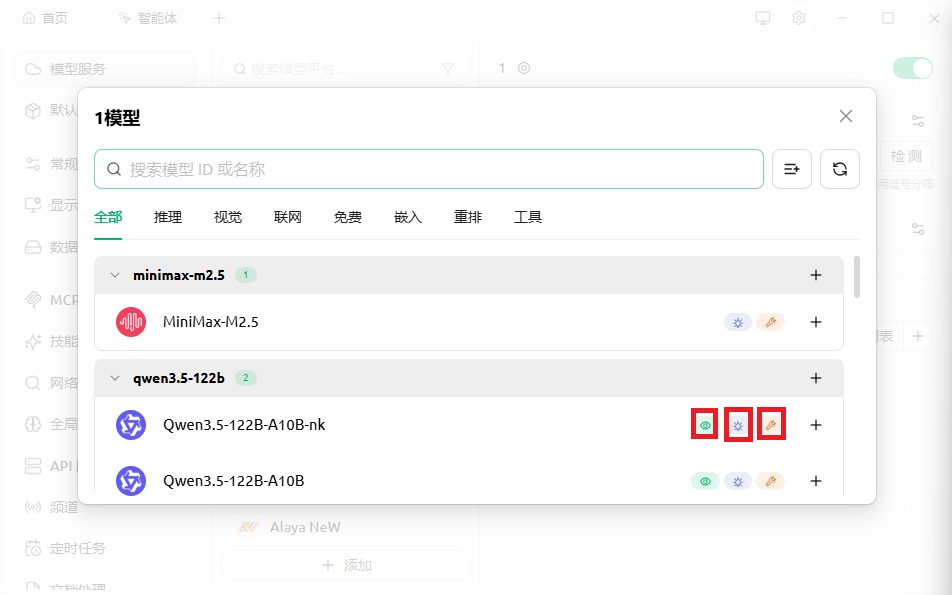This screenshot has width=952, height=595.
Task: Click Qwen3.5-122B-A10B-nk wrench tool icon
Action: point(770,425)
